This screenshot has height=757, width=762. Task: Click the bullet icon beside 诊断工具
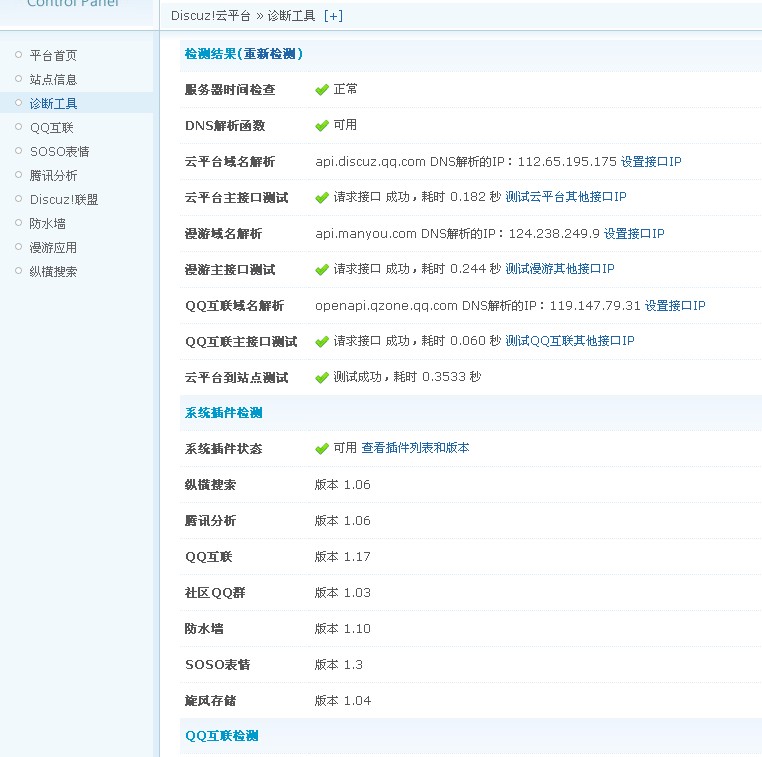(18, 103)
